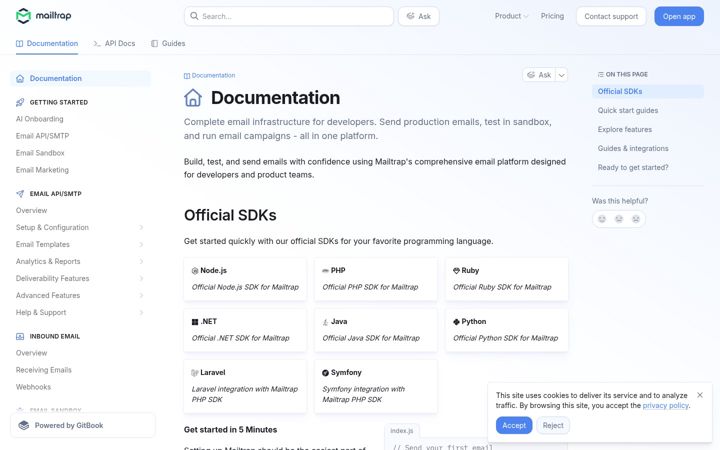Viewport: 720px width, 450px height.
Task: Expand Analytics & Reports chevron
Action: point(141,261)
